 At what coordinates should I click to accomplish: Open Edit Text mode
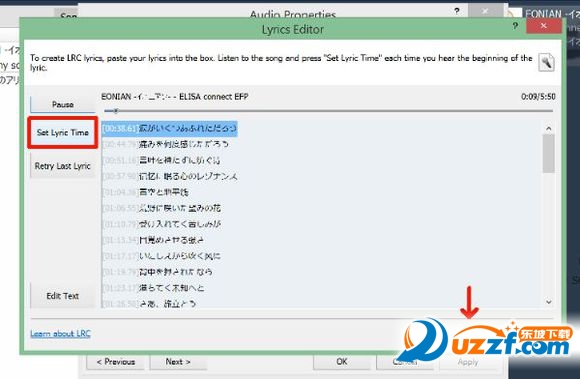tap(63, 296)
